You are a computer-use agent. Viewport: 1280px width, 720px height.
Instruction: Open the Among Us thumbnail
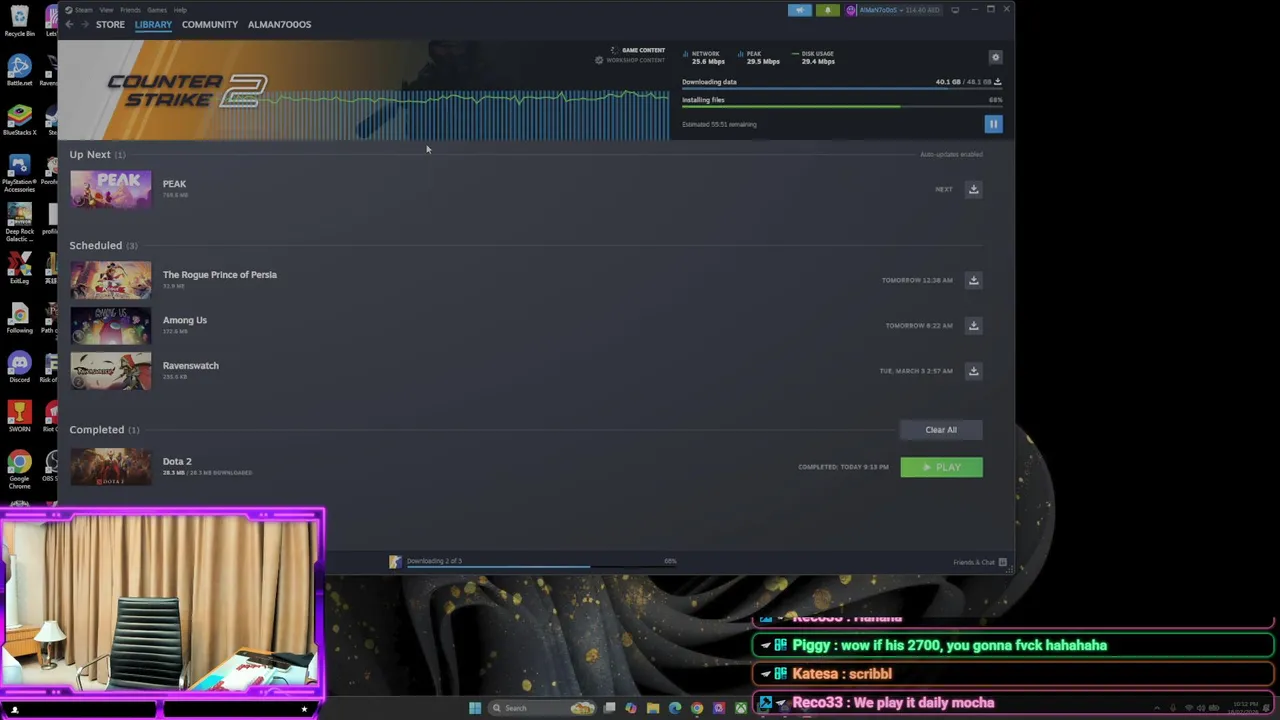click(111, 326)
